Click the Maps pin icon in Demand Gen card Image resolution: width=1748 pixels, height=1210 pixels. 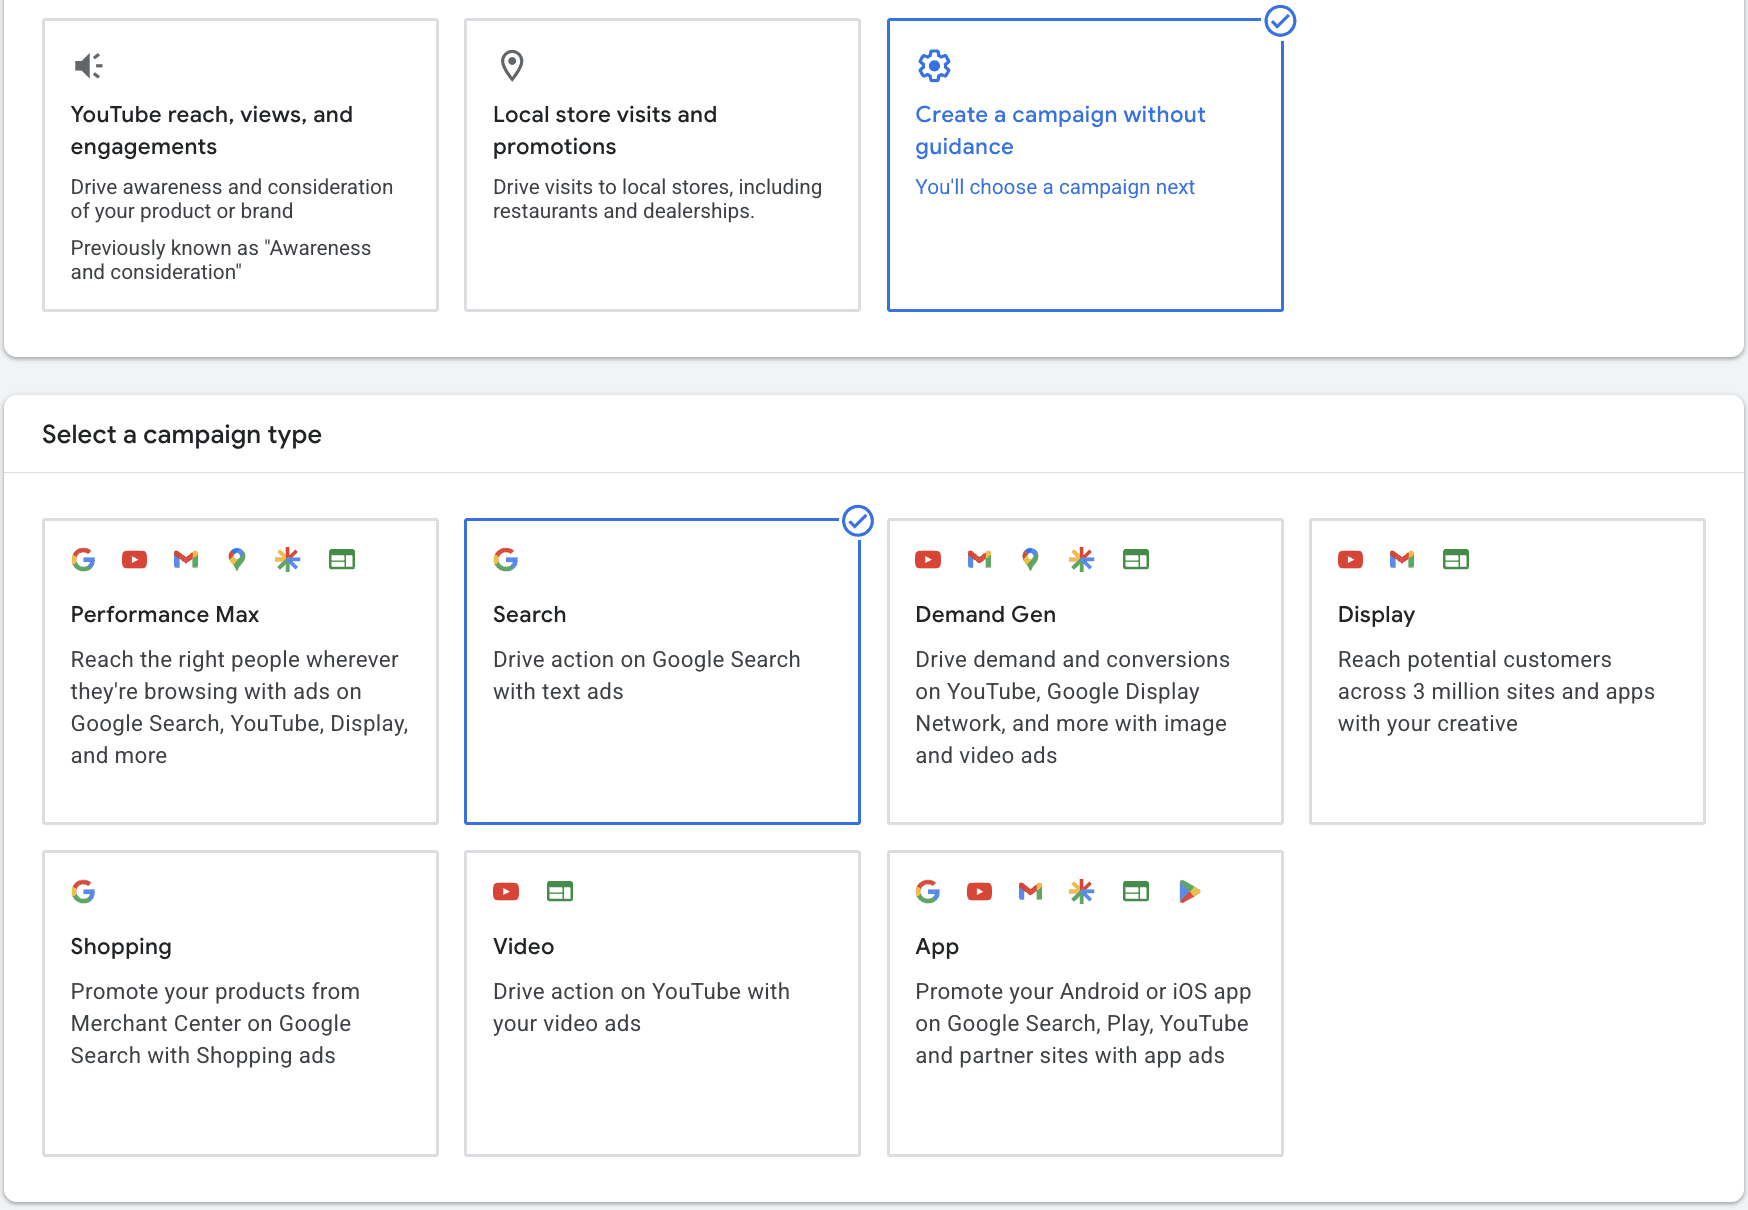click(x=1030, y=559)
